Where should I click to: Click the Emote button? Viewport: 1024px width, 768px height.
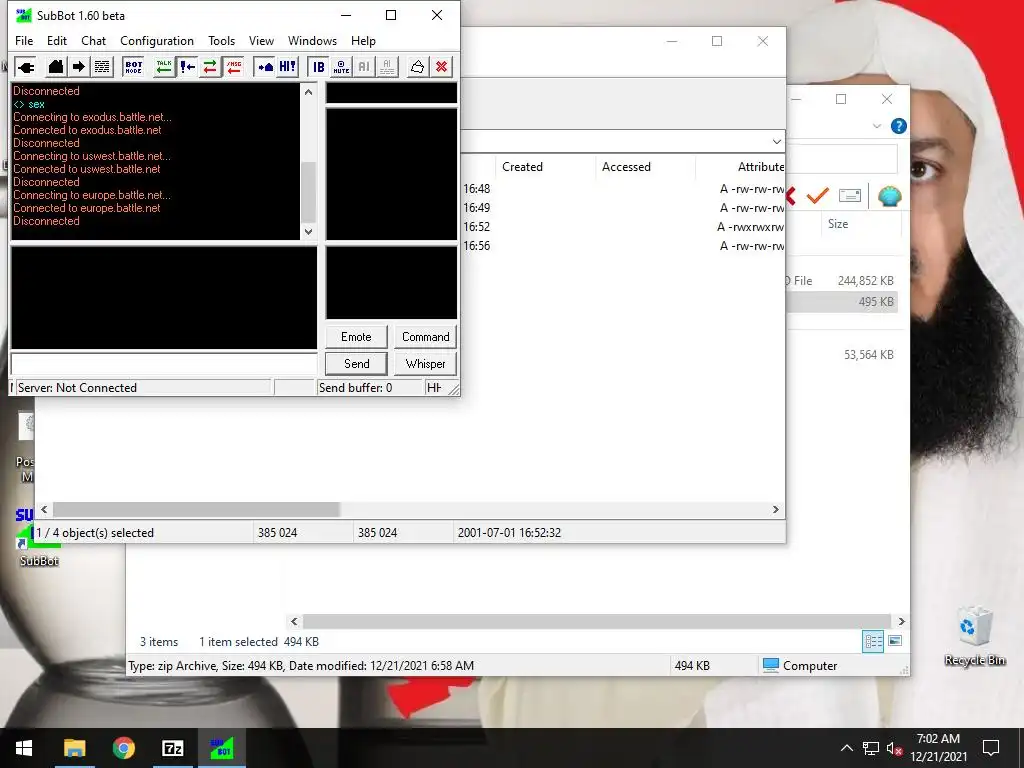click(356, 337)
